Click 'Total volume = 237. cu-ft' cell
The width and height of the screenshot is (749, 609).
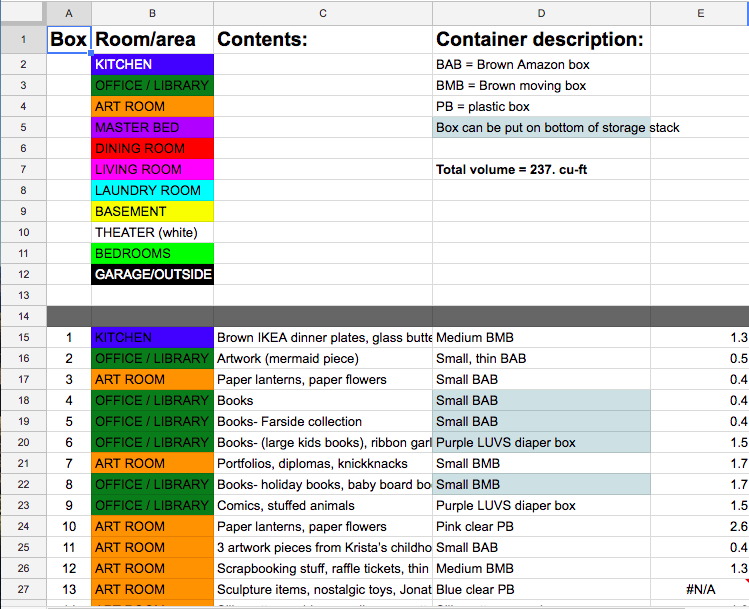tap(541, 170)
